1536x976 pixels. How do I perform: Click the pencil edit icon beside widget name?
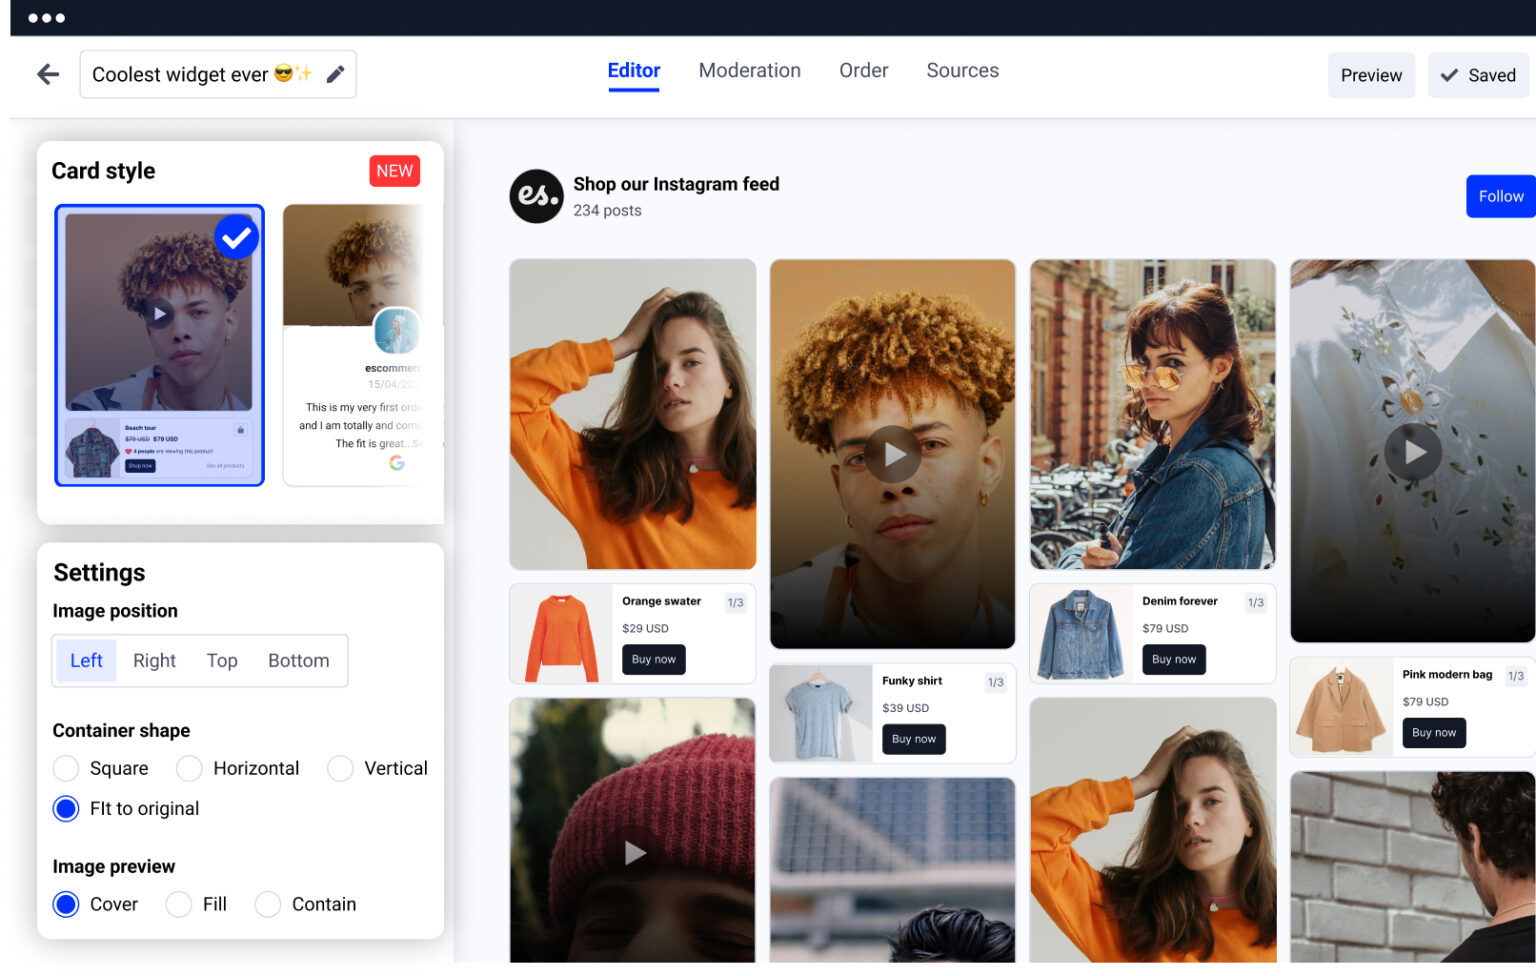click(336, 74)
